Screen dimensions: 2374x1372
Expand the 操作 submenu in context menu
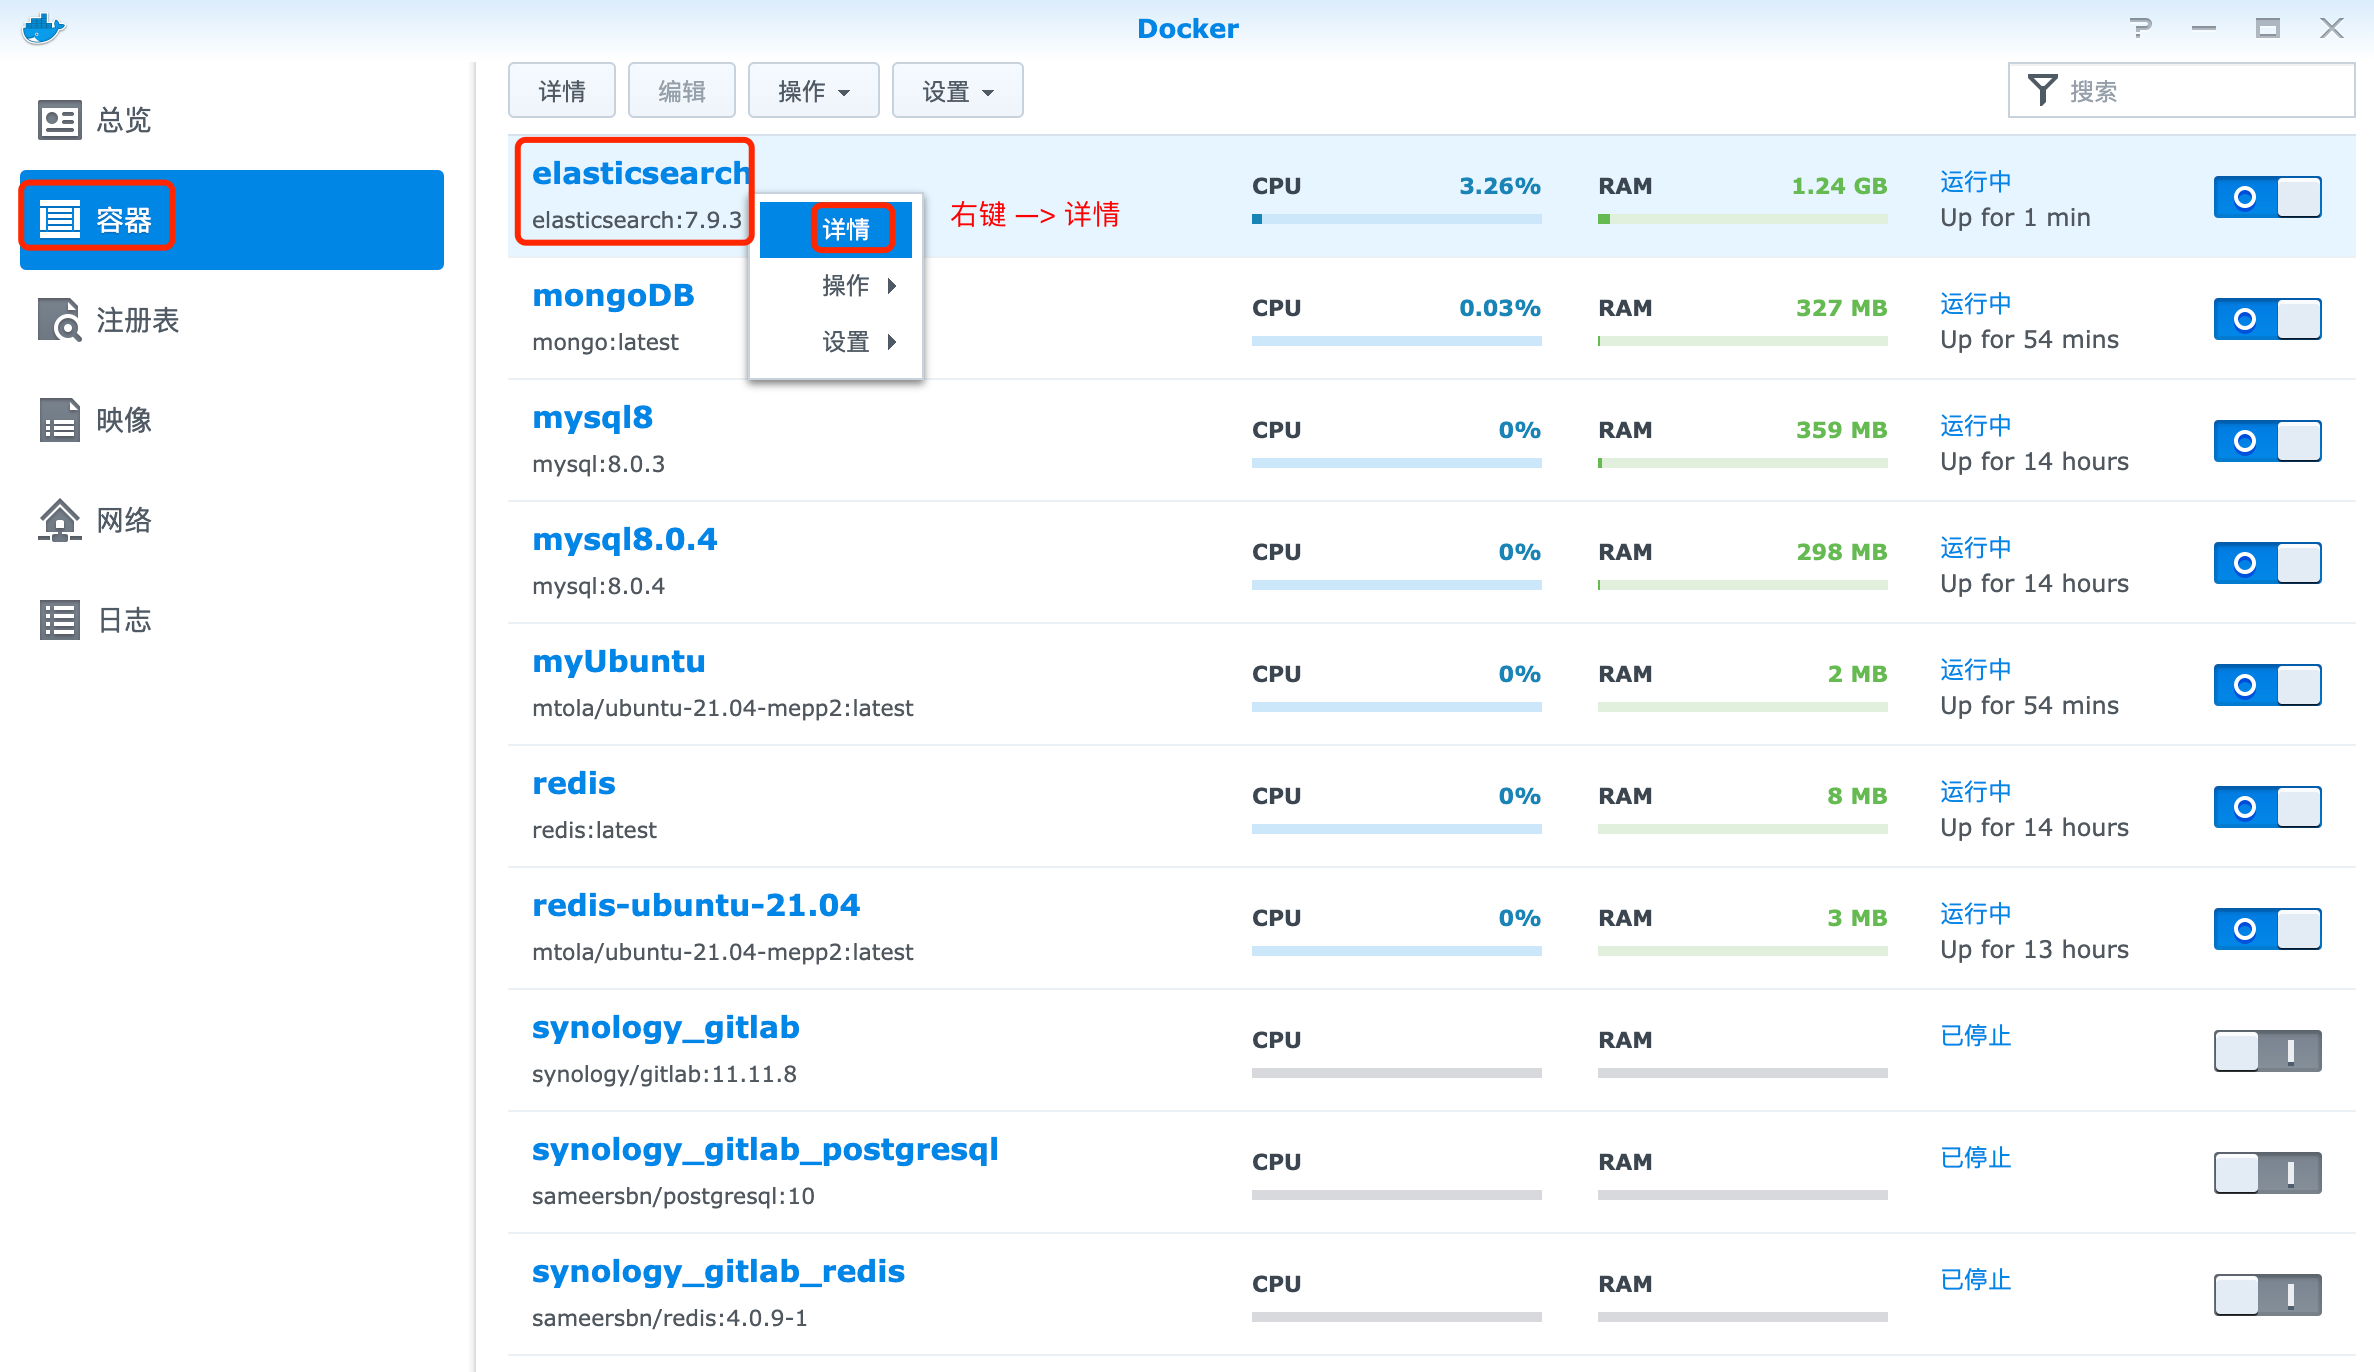[x=845, y=286]
